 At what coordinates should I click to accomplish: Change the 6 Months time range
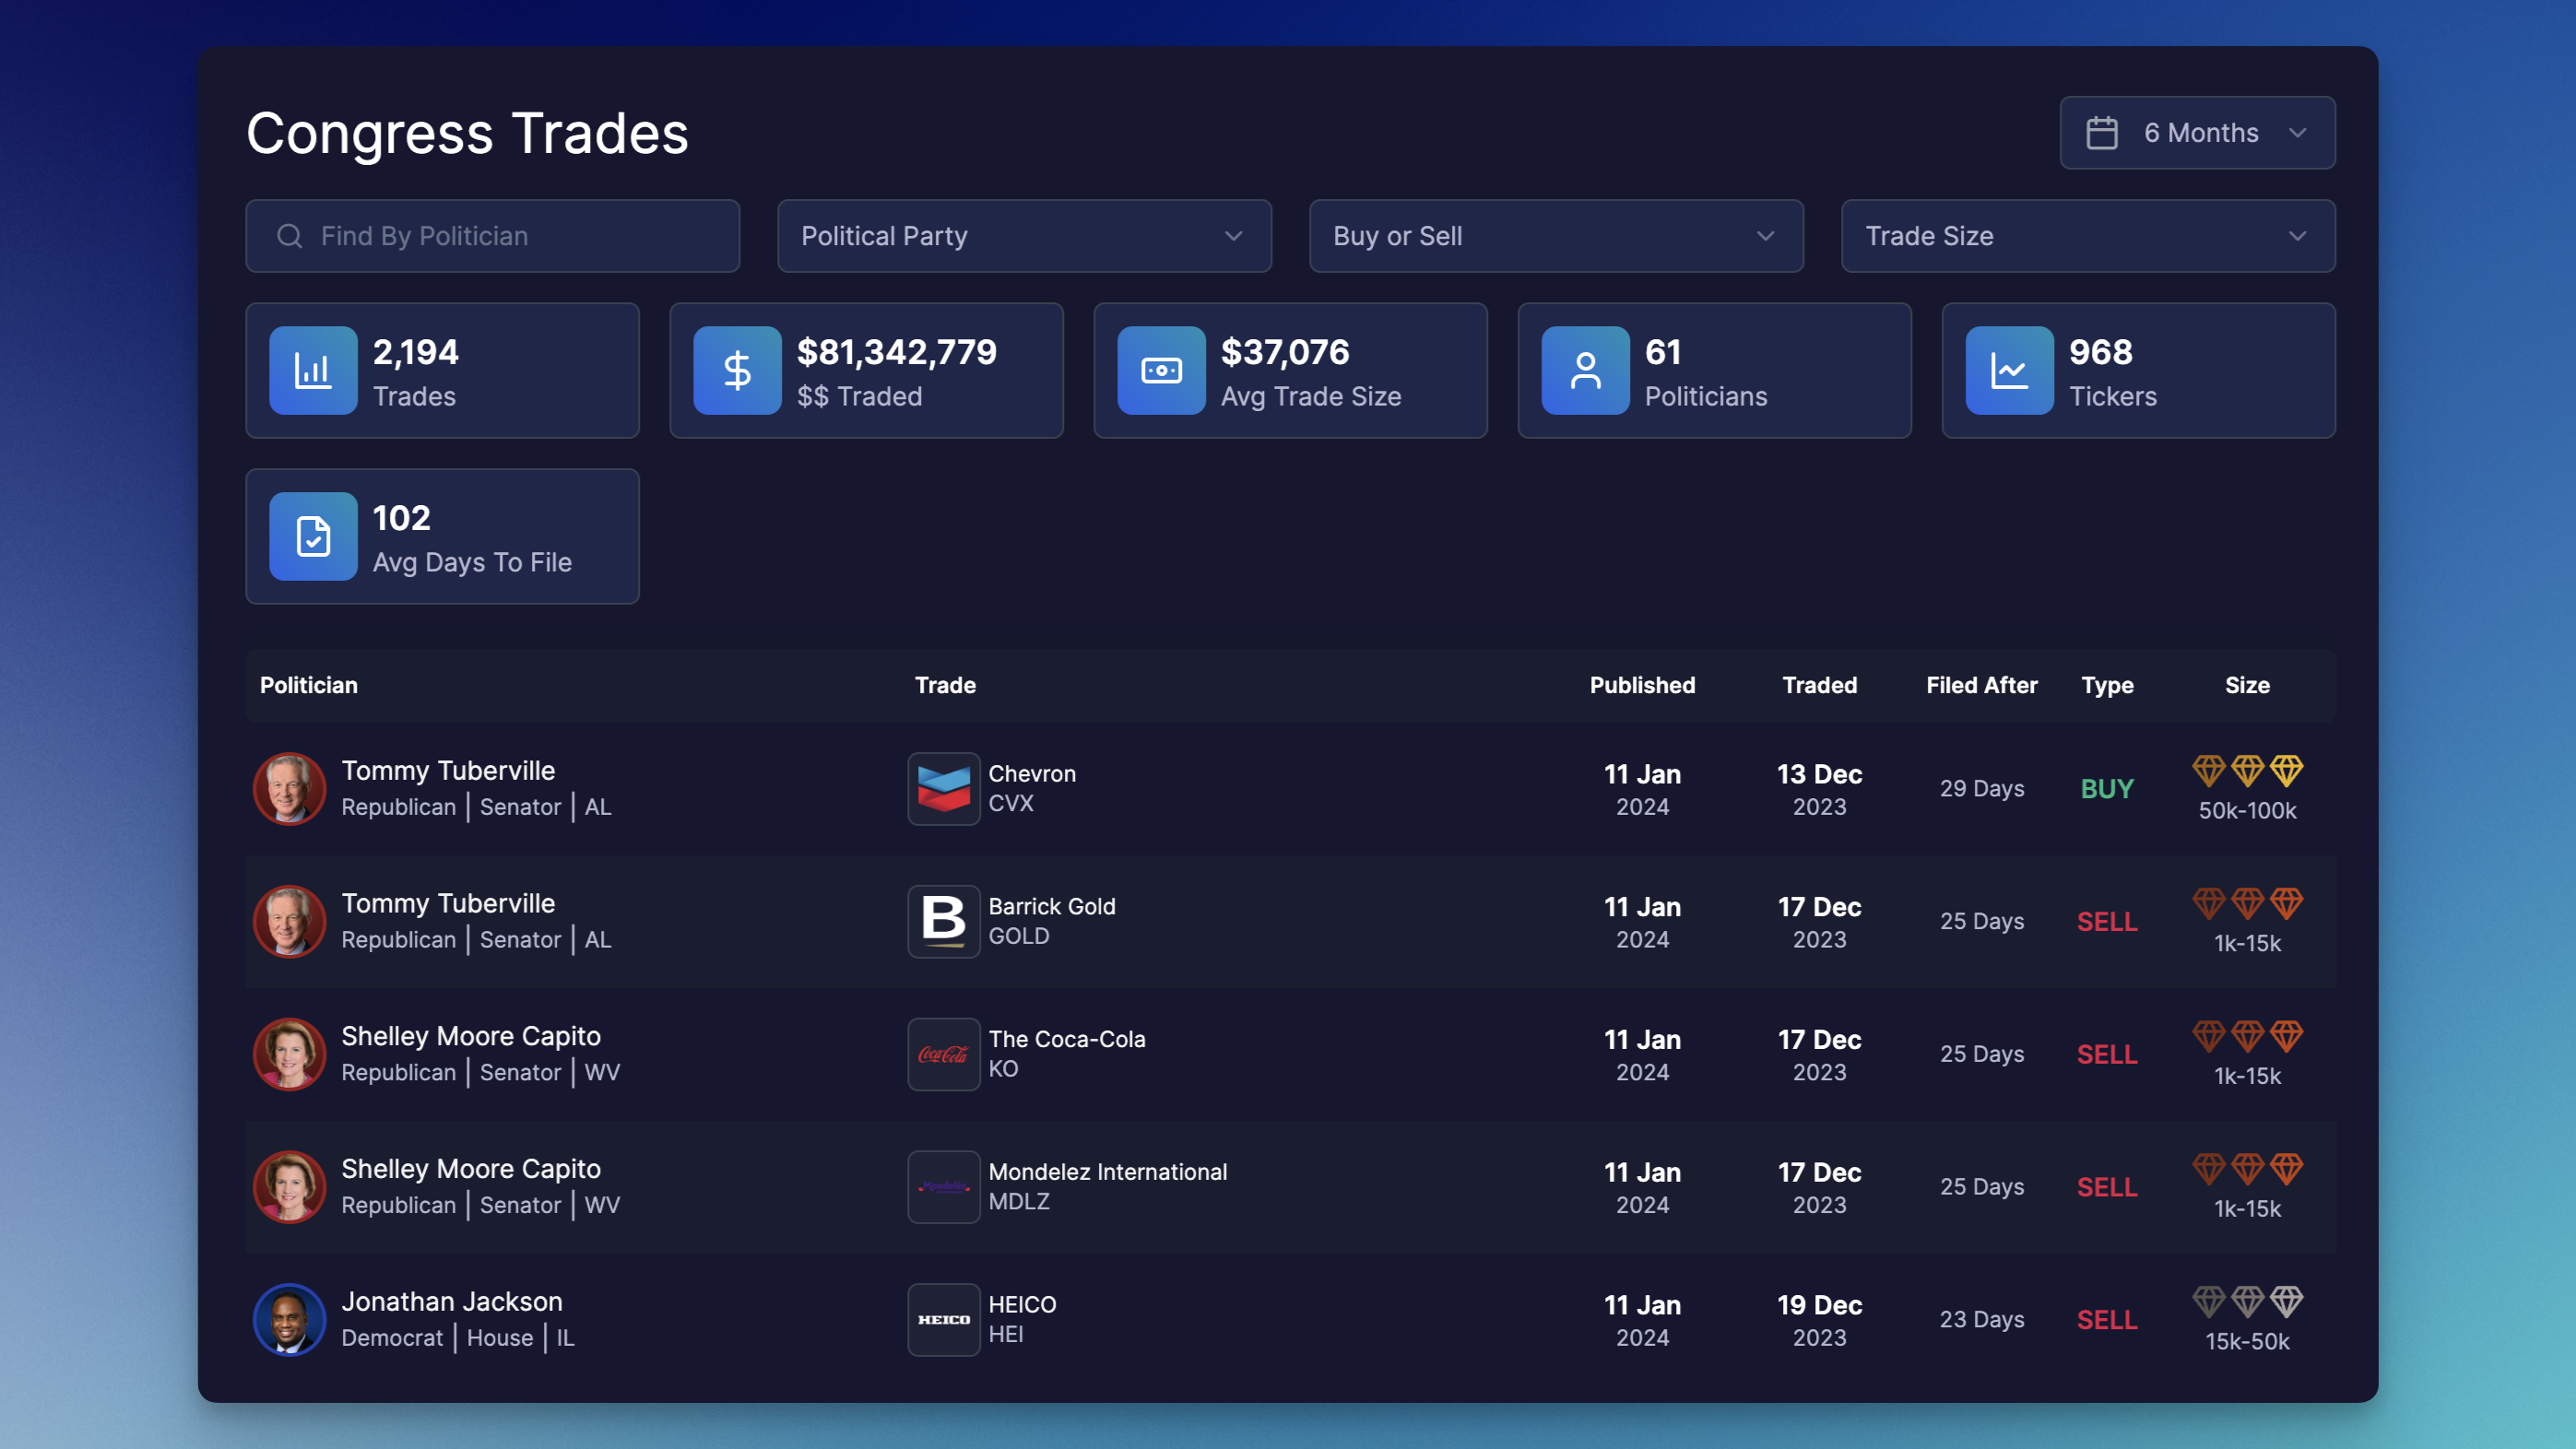[2197, 132]
